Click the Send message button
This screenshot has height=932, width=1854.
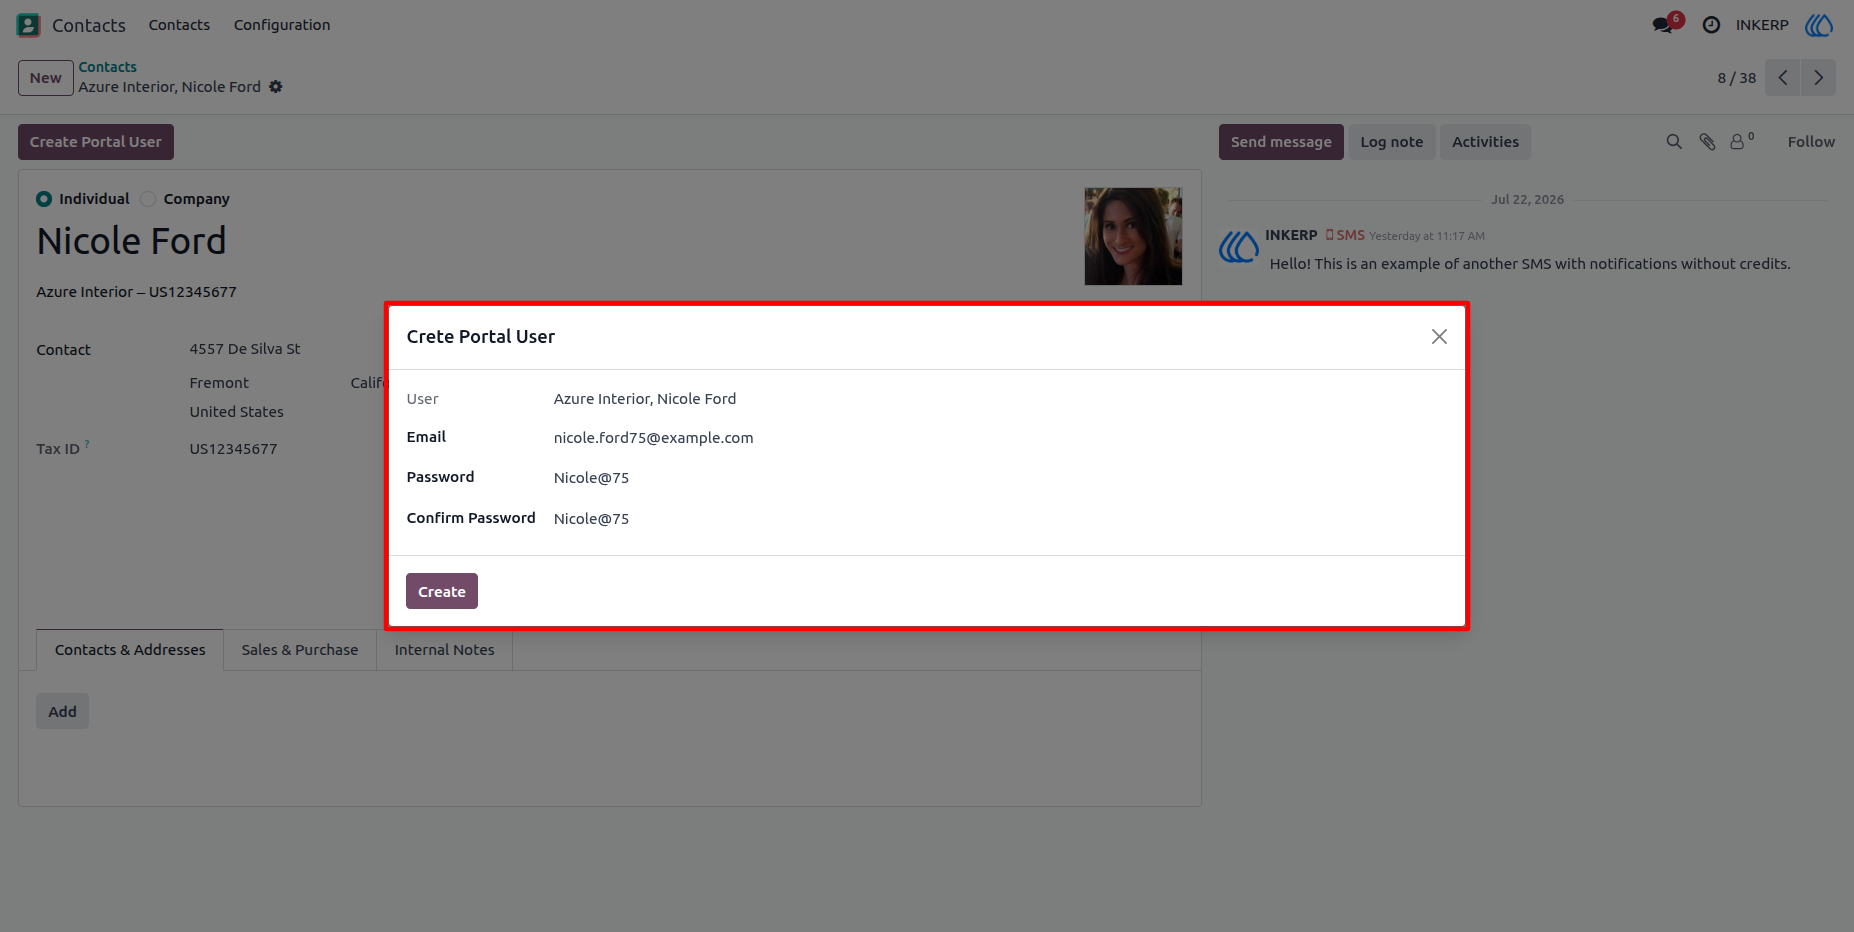click(x=1281, y=142)
